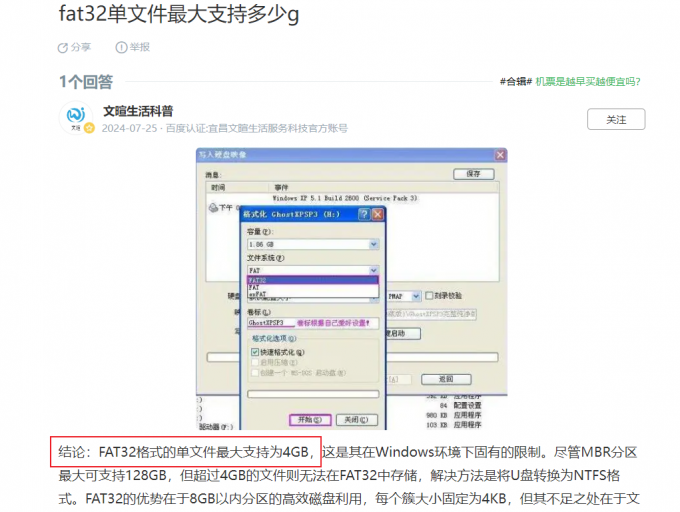Click the 卷标 GhostXPSP3 input field
Screen dimensions: 680x512
tap(313, 323)
